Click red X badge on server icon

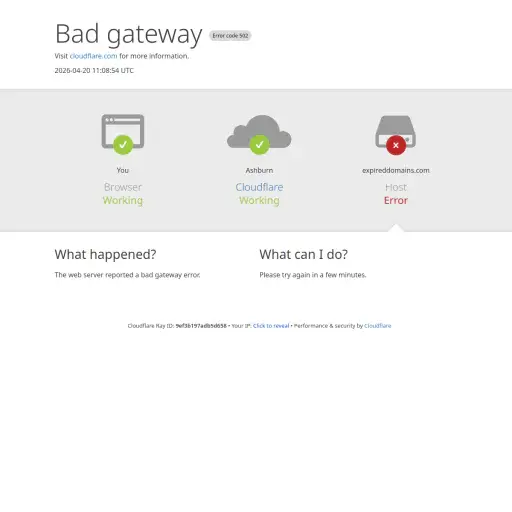click(396, 145)
